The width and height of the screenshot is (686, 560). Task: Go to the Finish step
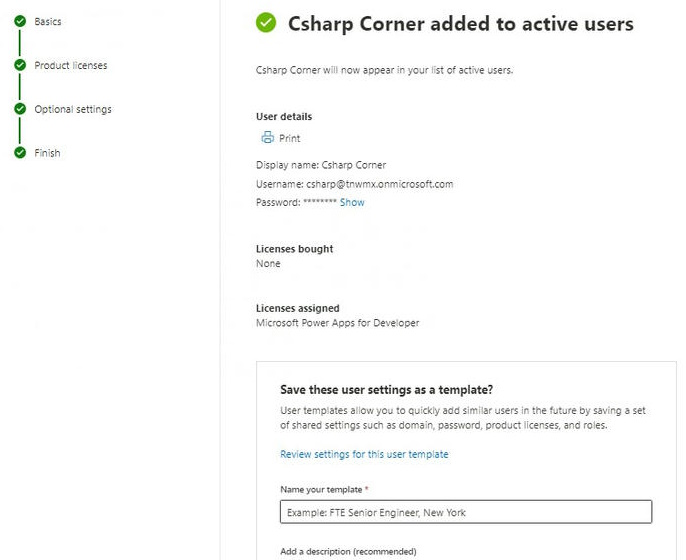pyautogui.click(x=47, y=153)
